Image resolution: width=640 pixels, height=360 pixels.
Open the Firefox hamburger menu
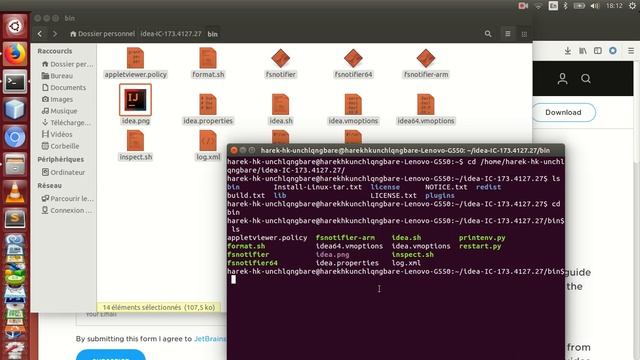coord(631,51)
